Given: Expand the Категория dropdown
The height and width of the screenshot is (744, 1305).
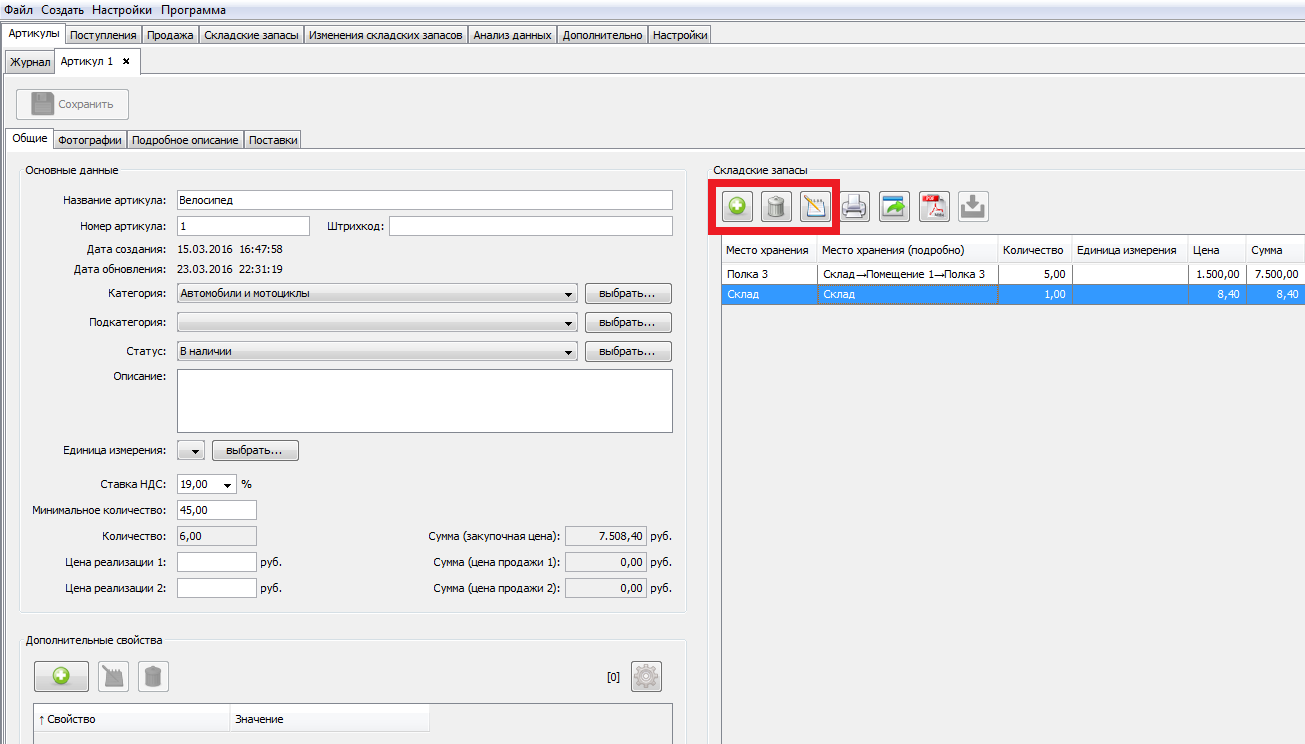Looking at the screenshot, I should coord(569,294).
